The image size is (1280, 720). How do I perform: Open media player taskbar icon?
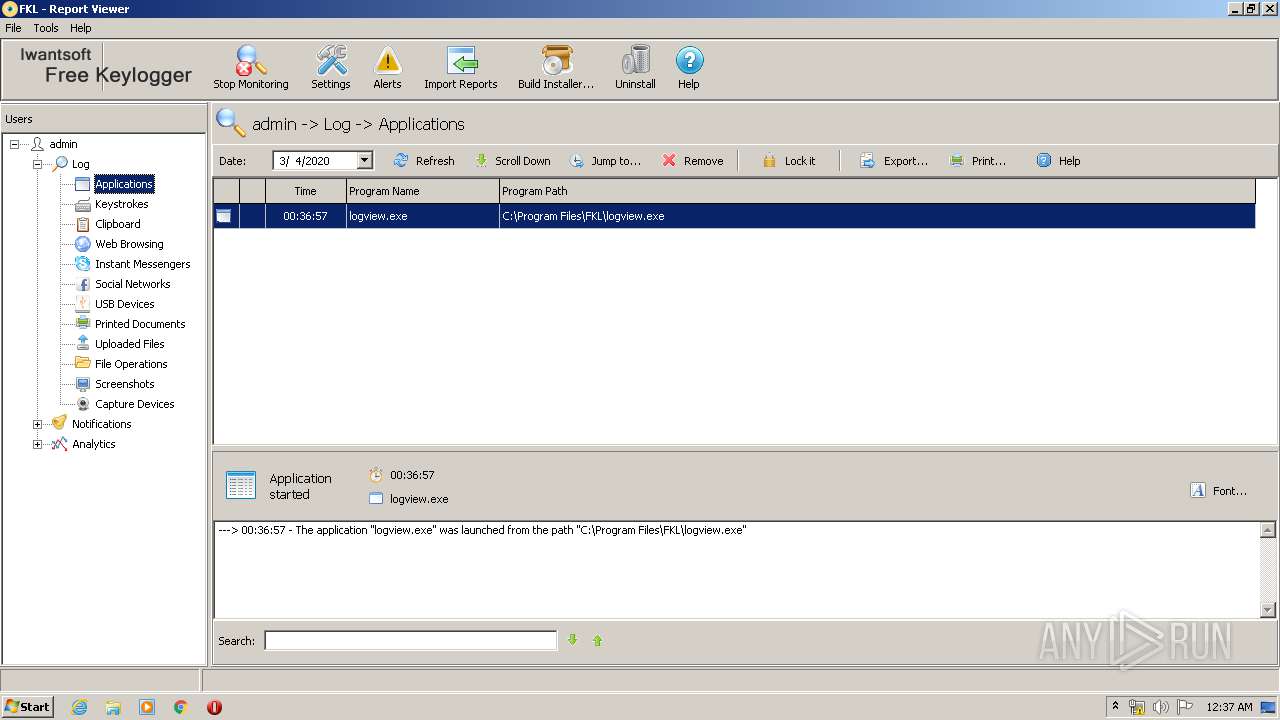[147, 707]
